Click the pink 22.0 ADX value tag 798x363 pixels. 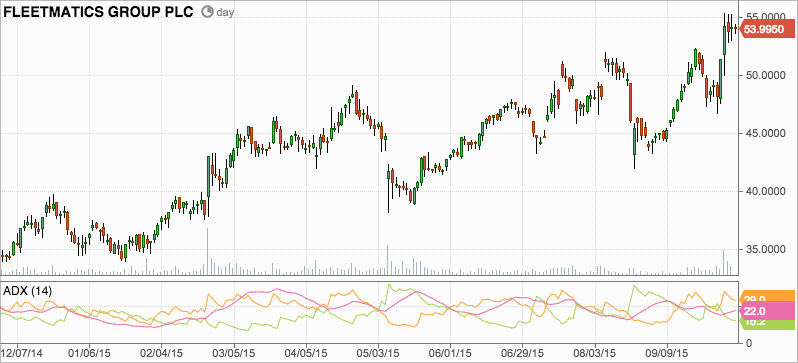[767, 311]
